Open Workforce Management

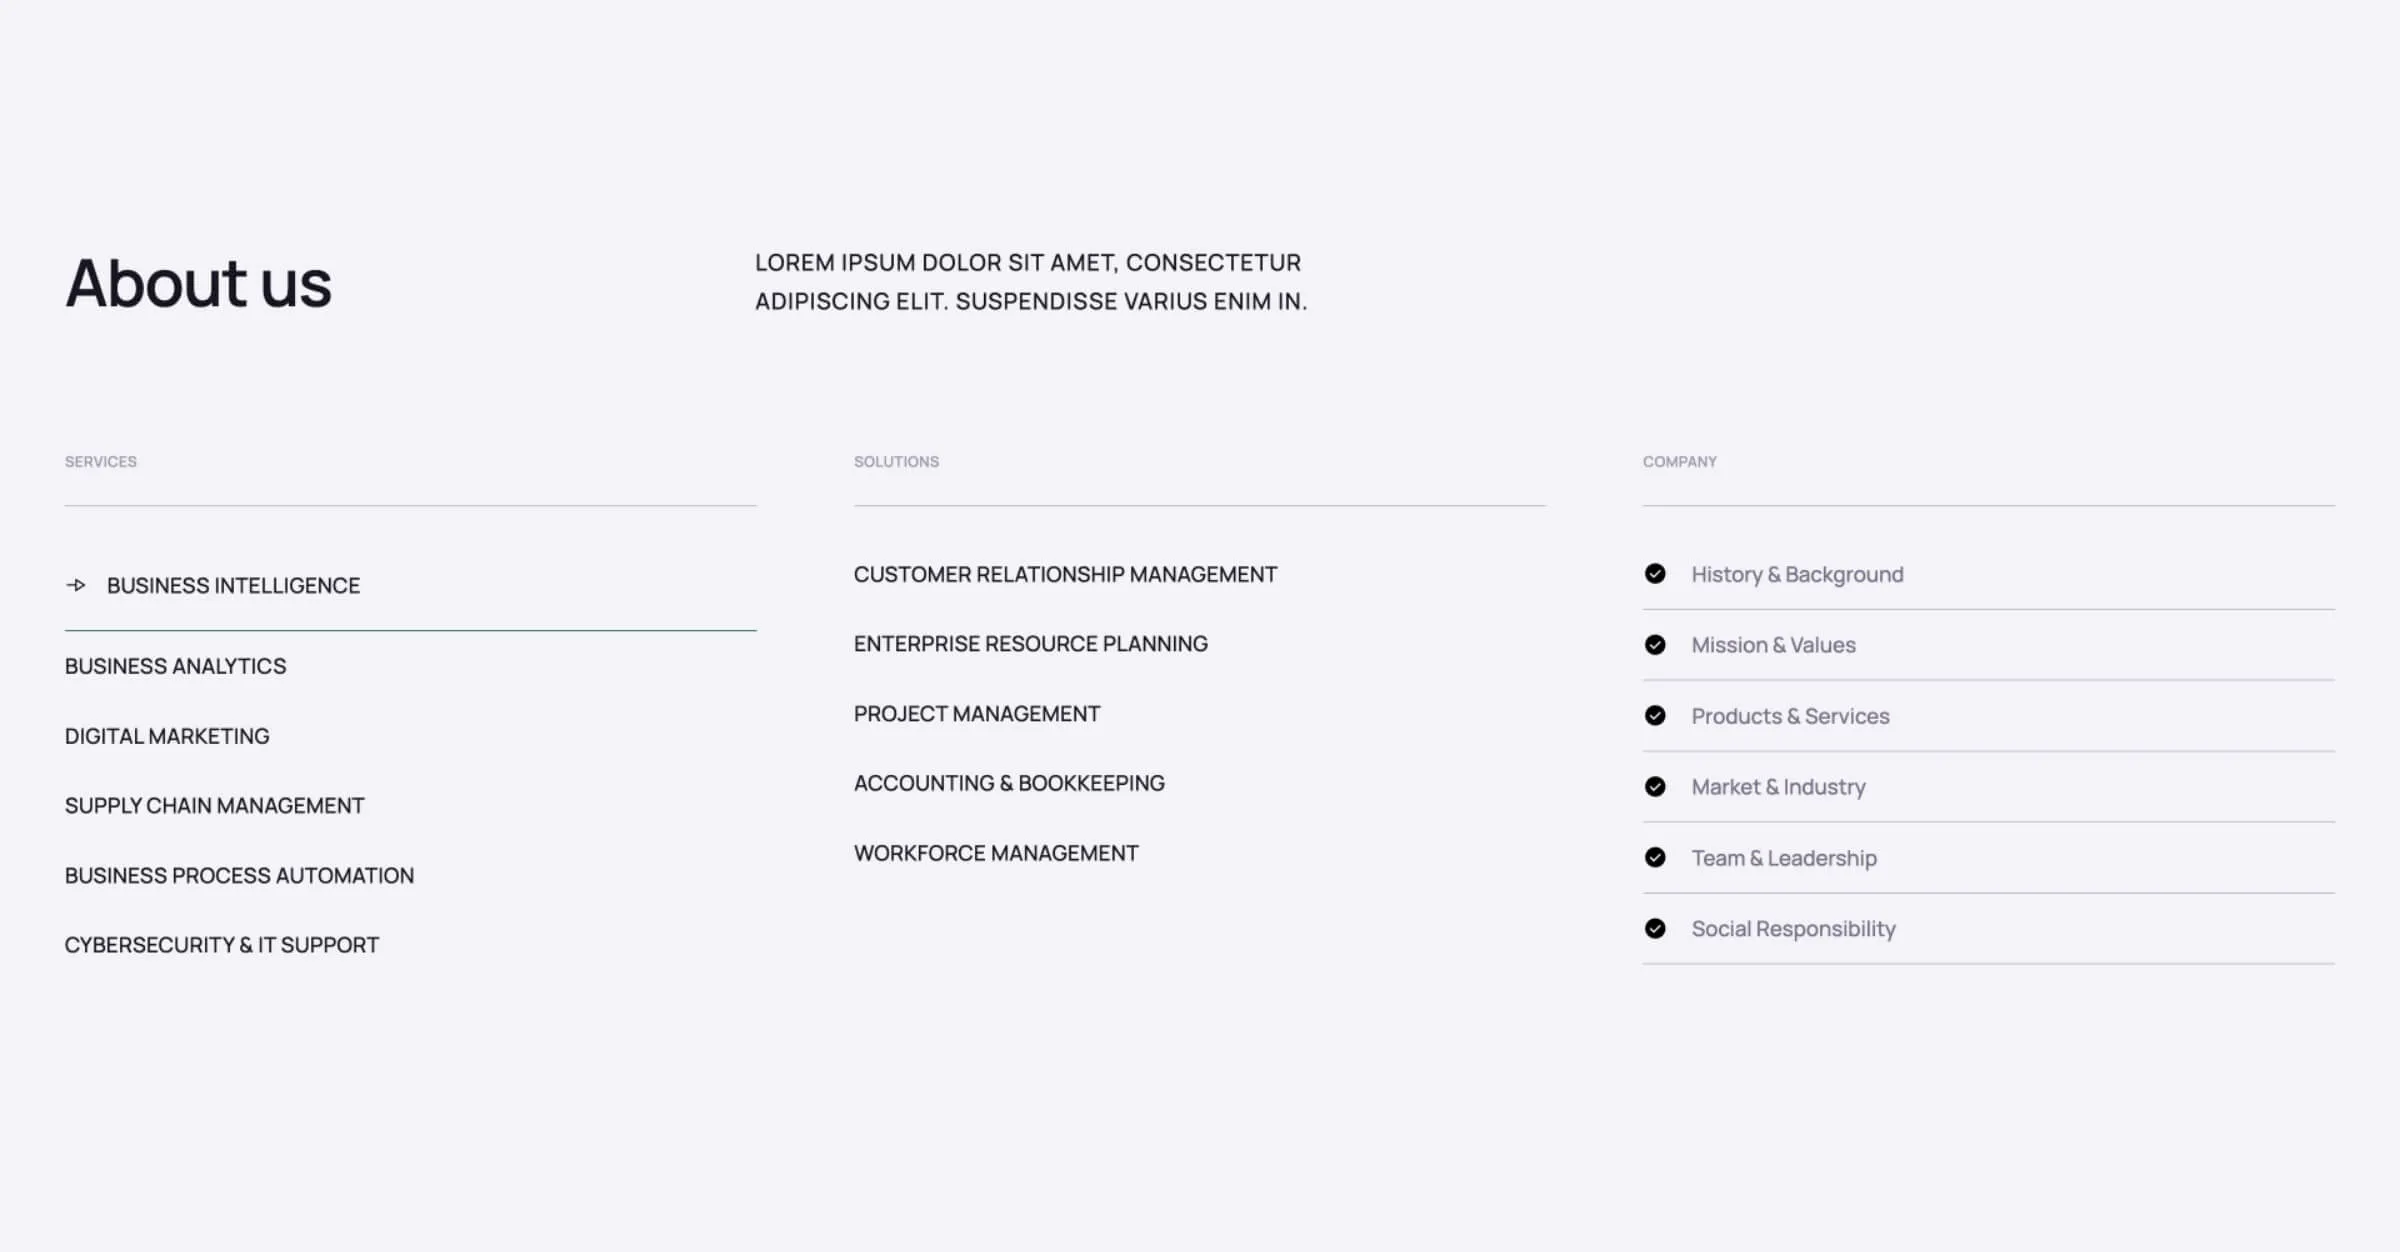(995, 853)
